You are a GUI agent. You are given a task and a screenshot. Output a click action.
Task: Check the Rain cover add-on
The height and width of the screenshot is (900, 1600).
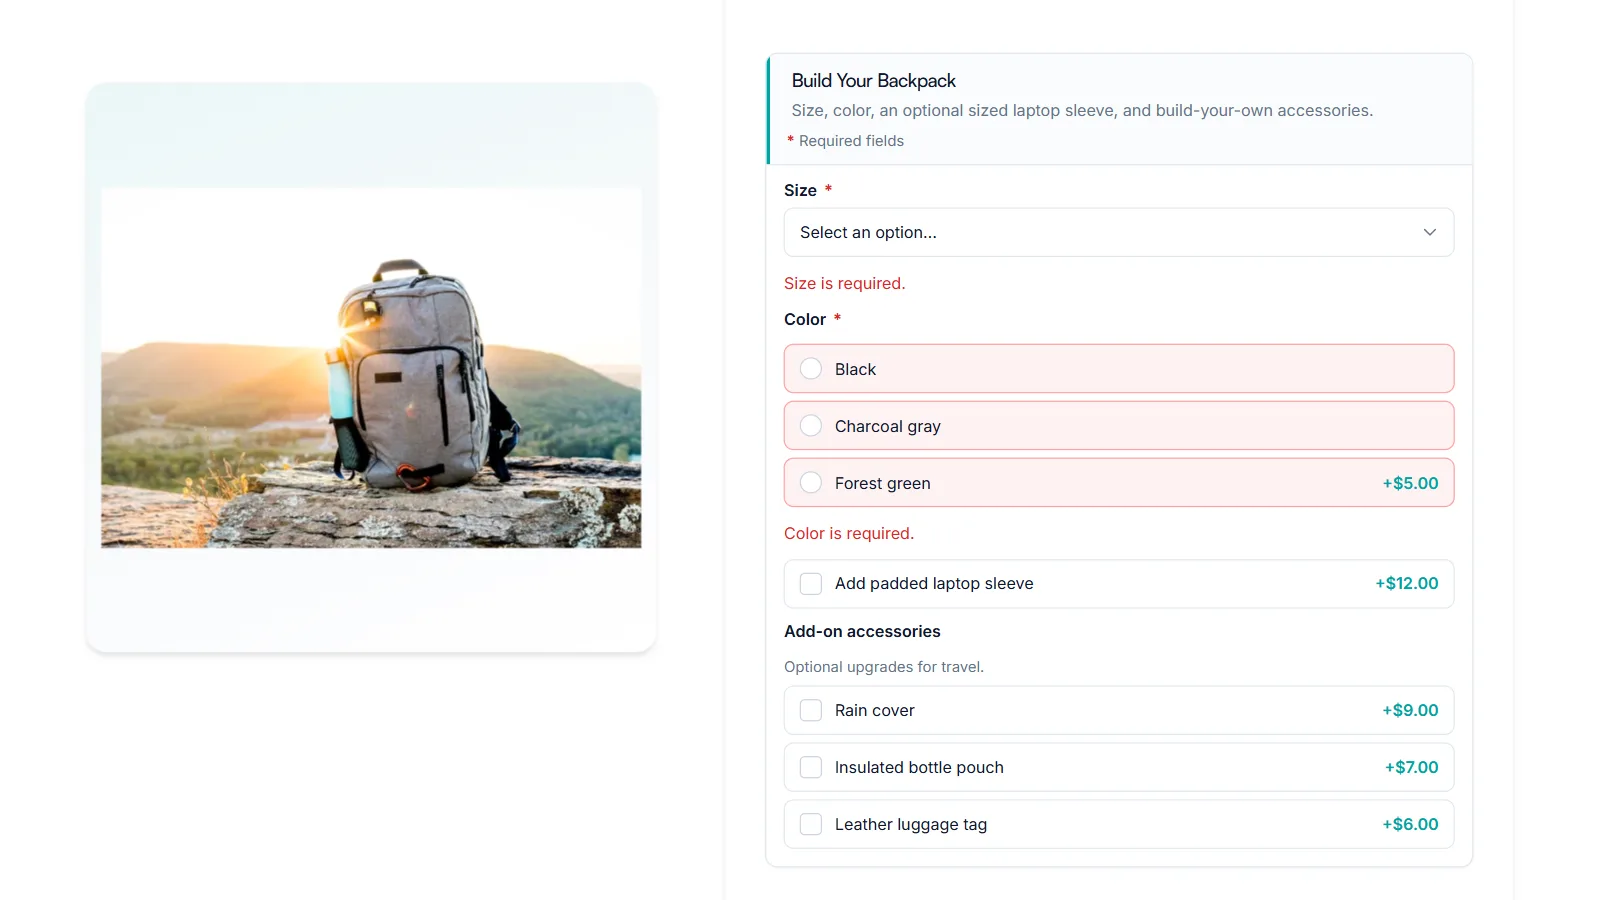(x=1118, y=711)
